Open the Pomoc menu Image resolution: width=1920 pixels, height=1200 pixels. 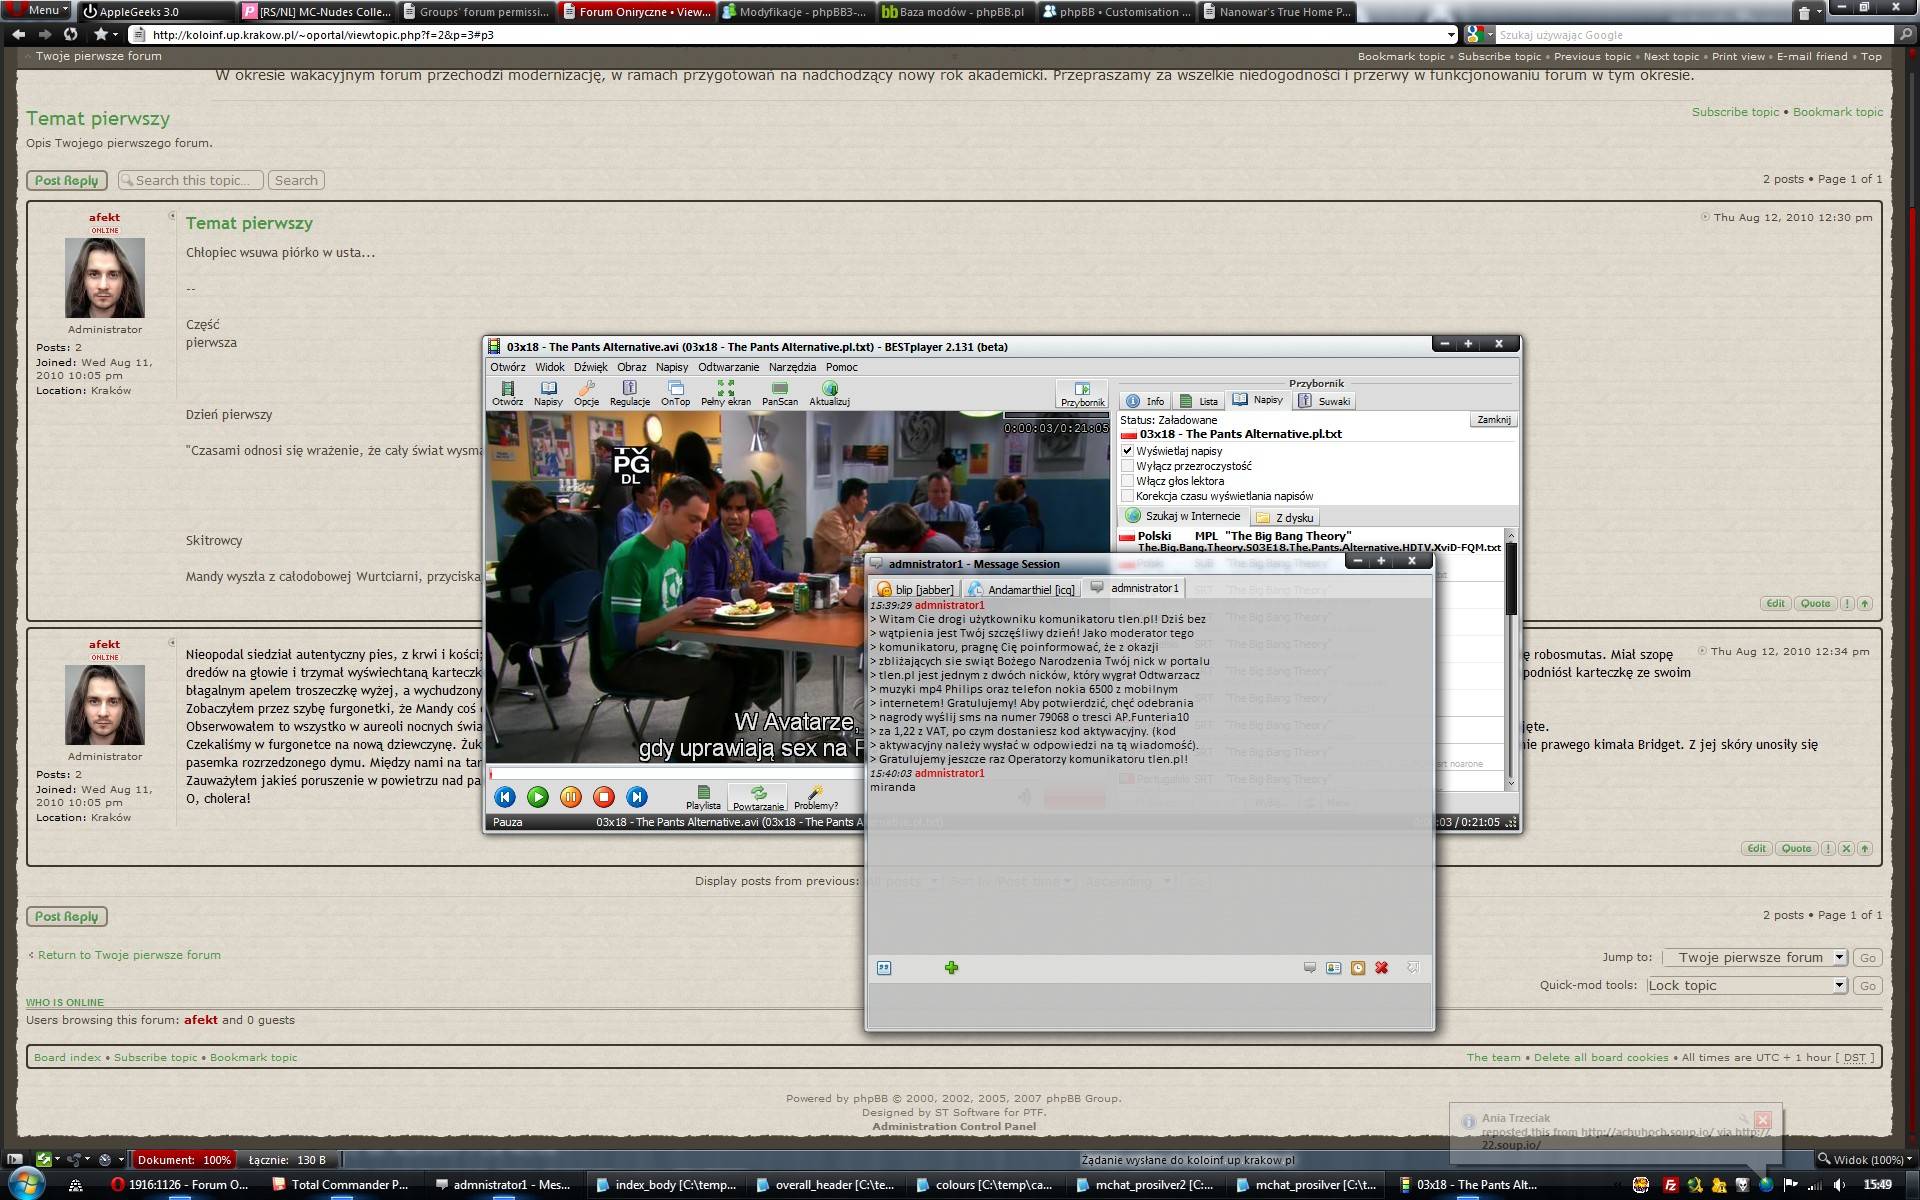[841, 367]
